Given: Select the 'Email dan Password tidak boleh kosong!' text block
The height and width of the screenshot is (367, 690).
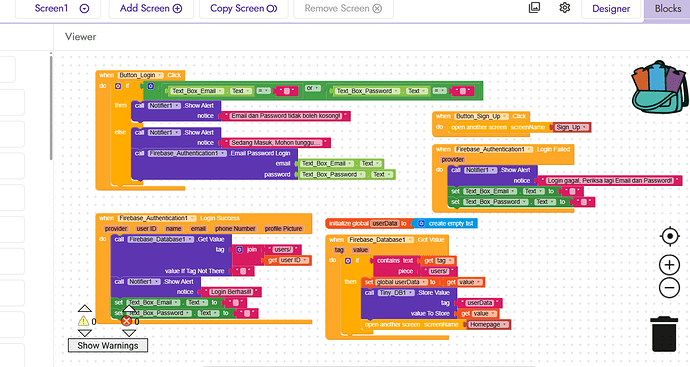Looking at the screenshot, I should pyautogui.click(x=286, y=116).
